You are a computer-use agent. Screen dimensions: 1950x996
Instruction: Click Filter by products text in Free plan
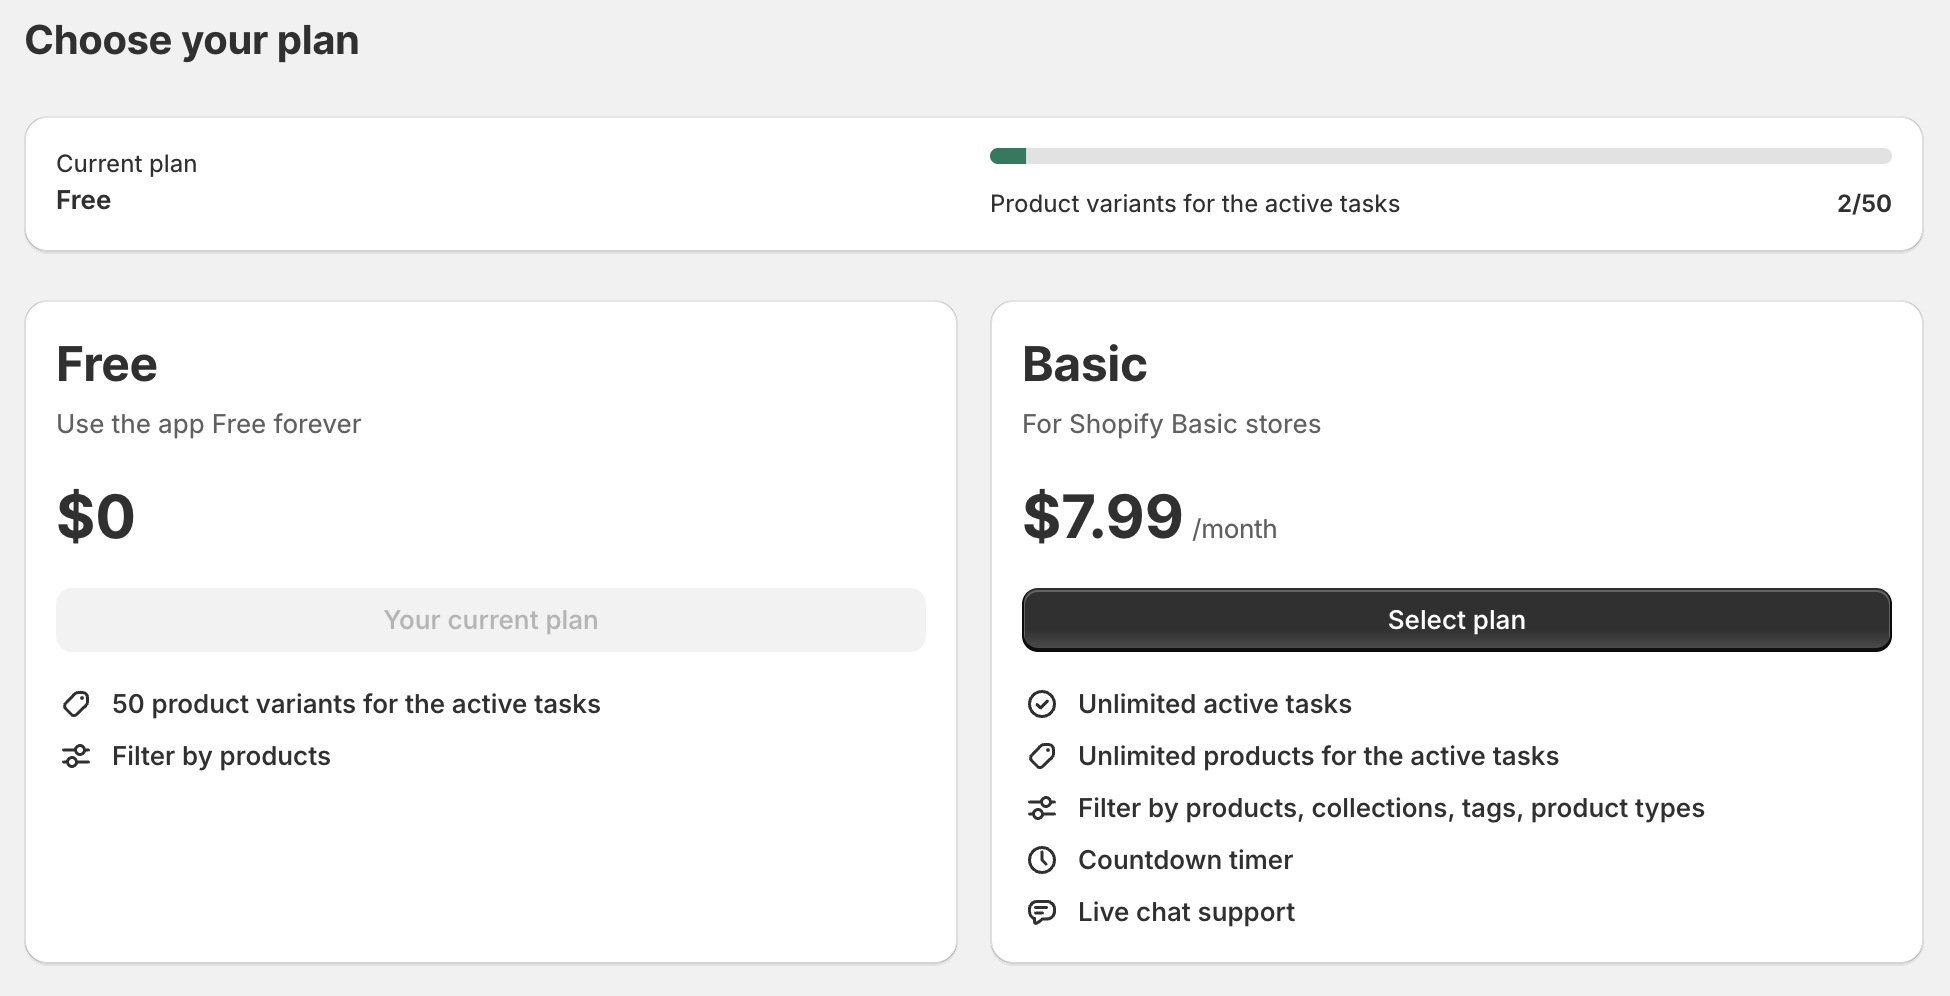coord(221,756)
